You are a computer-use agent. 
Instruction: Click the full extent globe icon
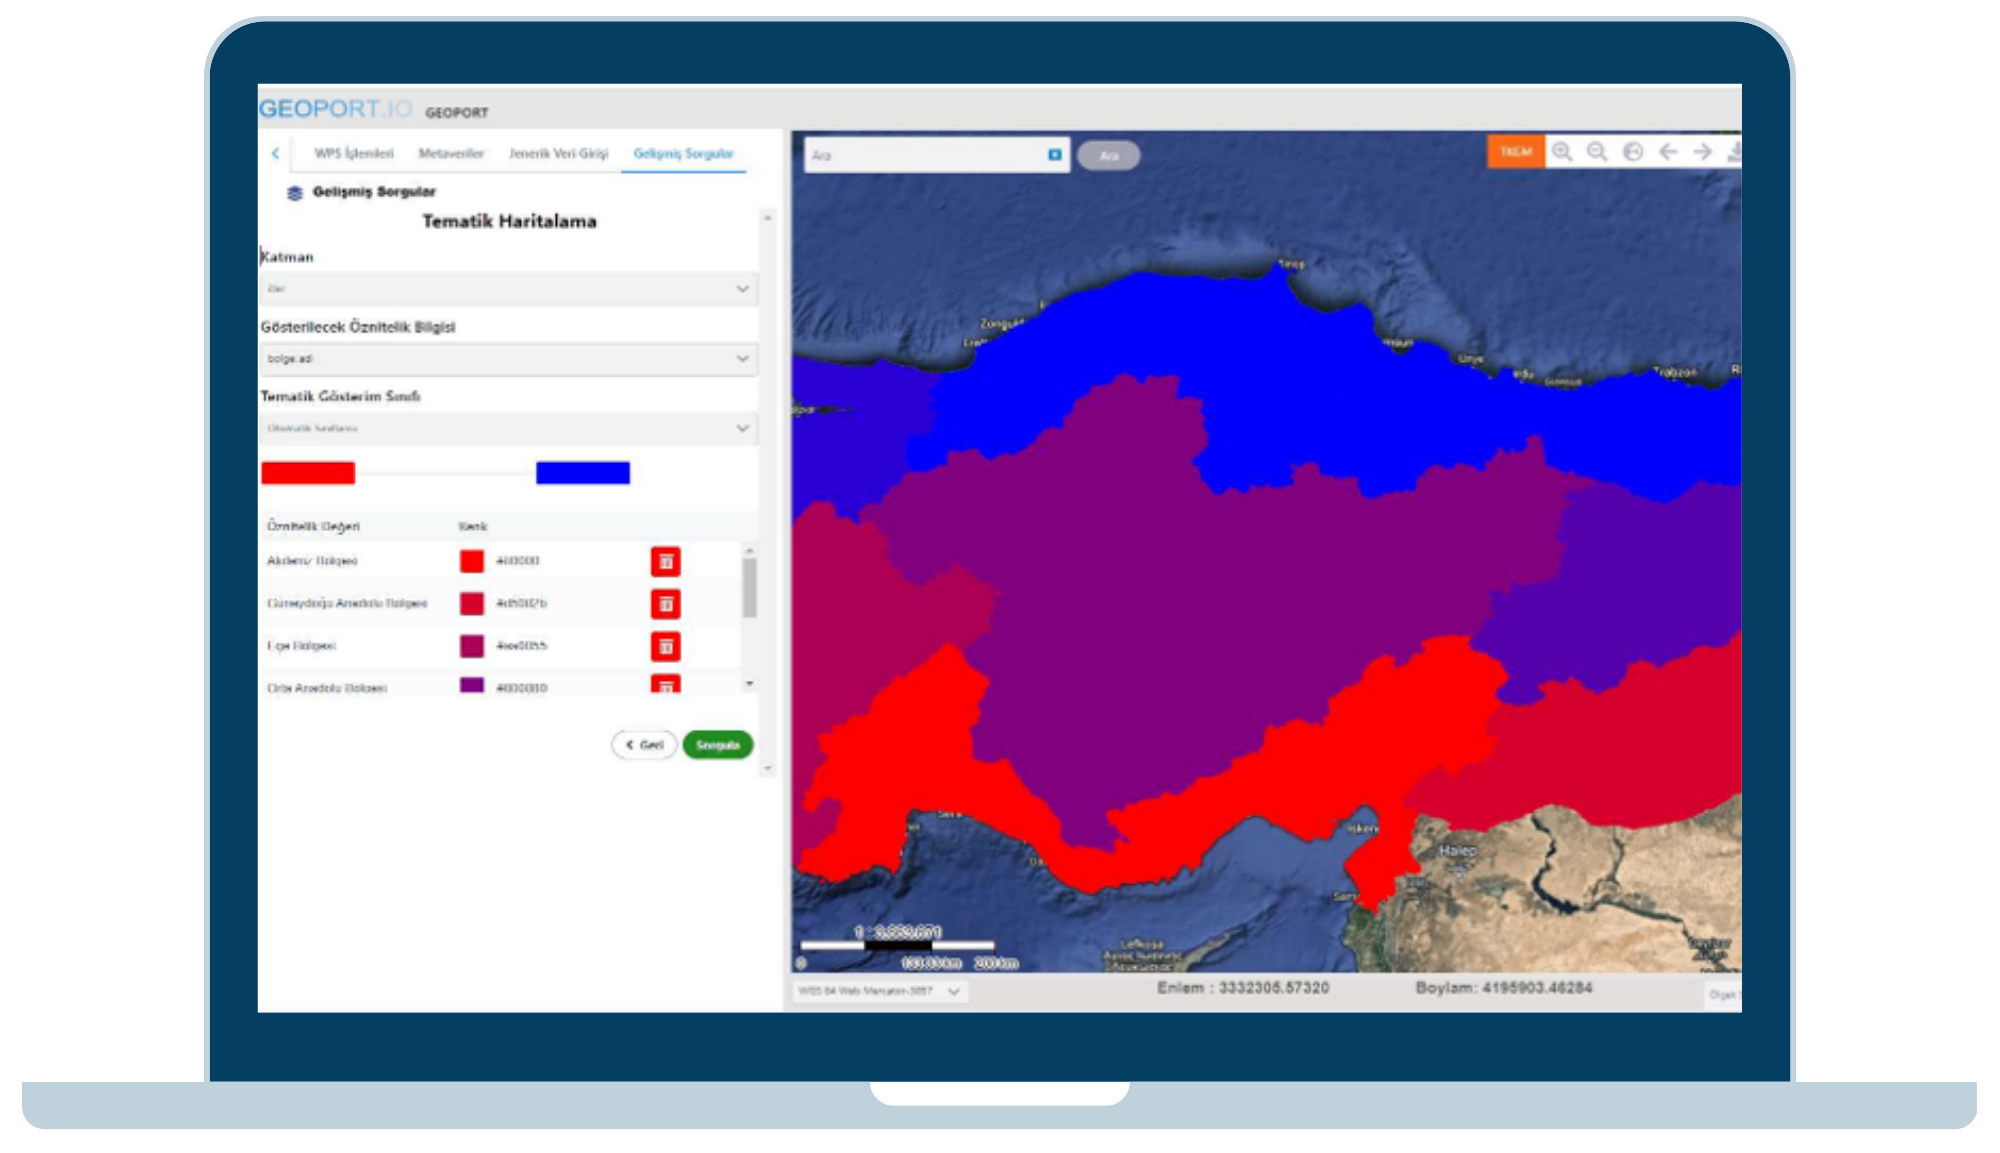(x=1633, y=152)
